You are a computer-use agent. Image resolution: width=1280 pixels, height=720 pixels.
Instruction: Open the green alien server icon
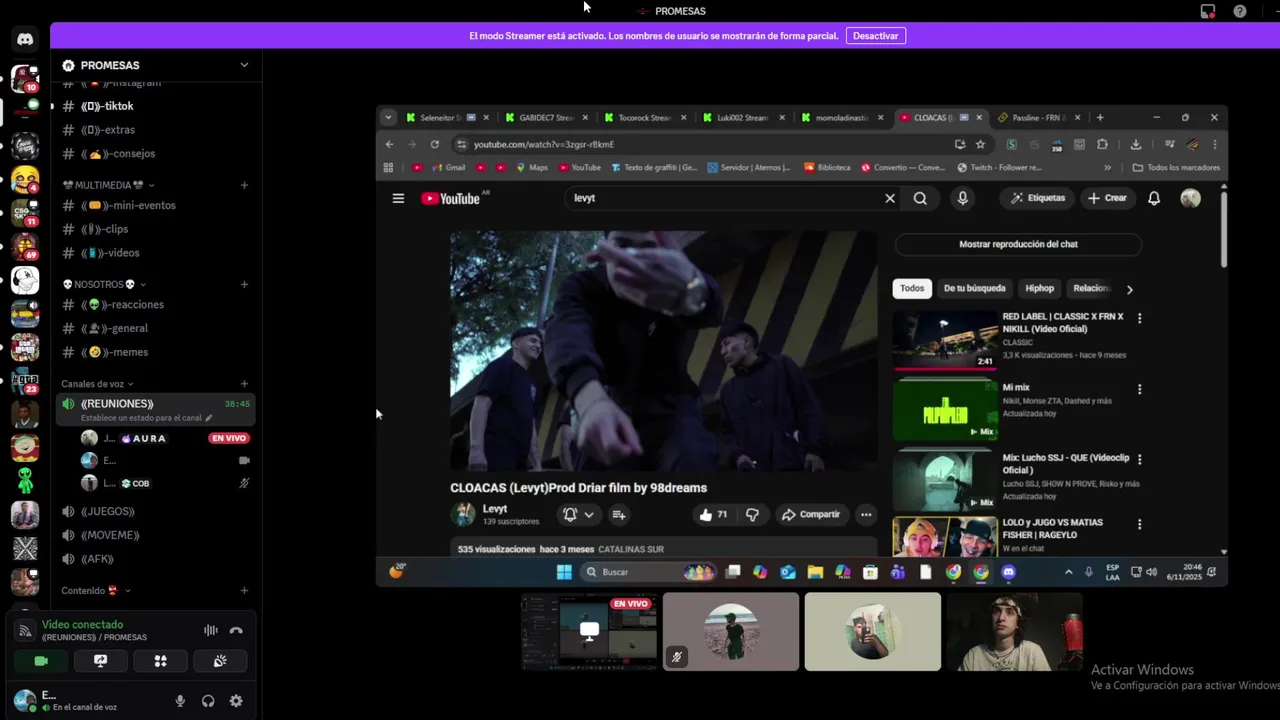click(x=25, y=481)
